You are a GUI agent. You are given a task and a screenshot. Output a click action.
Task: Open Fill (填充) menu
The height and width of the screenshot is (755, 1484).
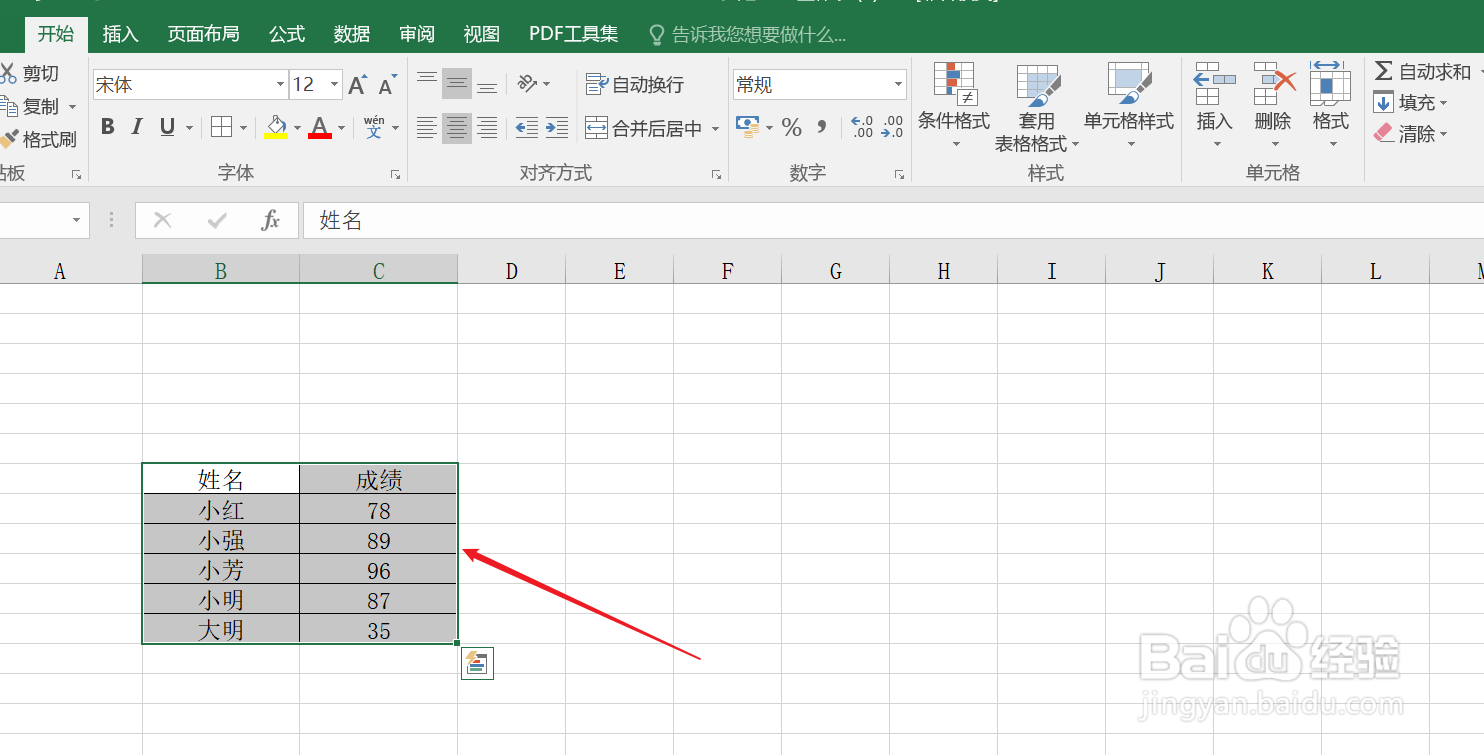pyautogui.click(x=1411, y=102)
